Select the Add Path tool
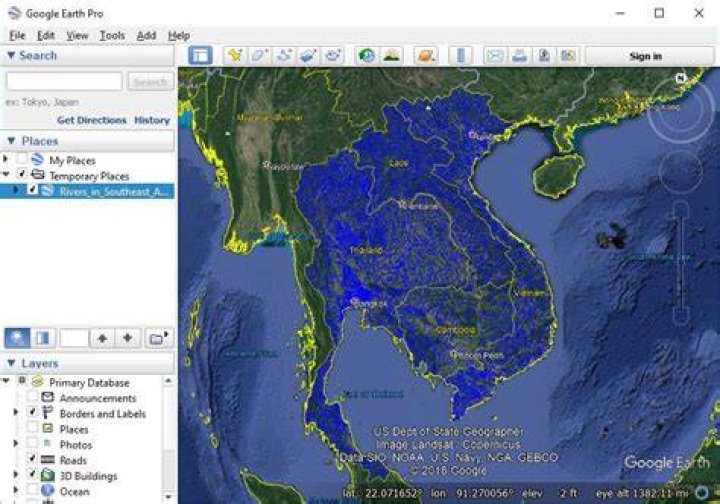 [x=284, y=56]
